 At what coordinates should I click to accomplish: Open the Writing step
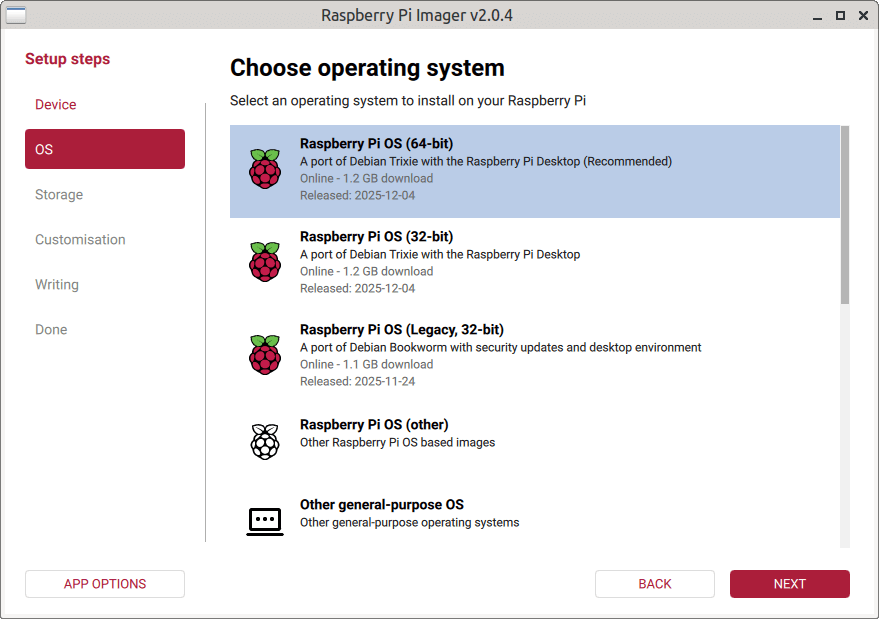(56, 284)
